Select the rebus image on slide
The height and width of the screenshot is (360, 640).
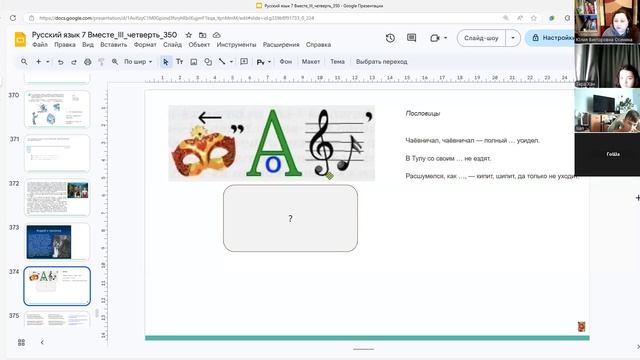click(271, 143)
